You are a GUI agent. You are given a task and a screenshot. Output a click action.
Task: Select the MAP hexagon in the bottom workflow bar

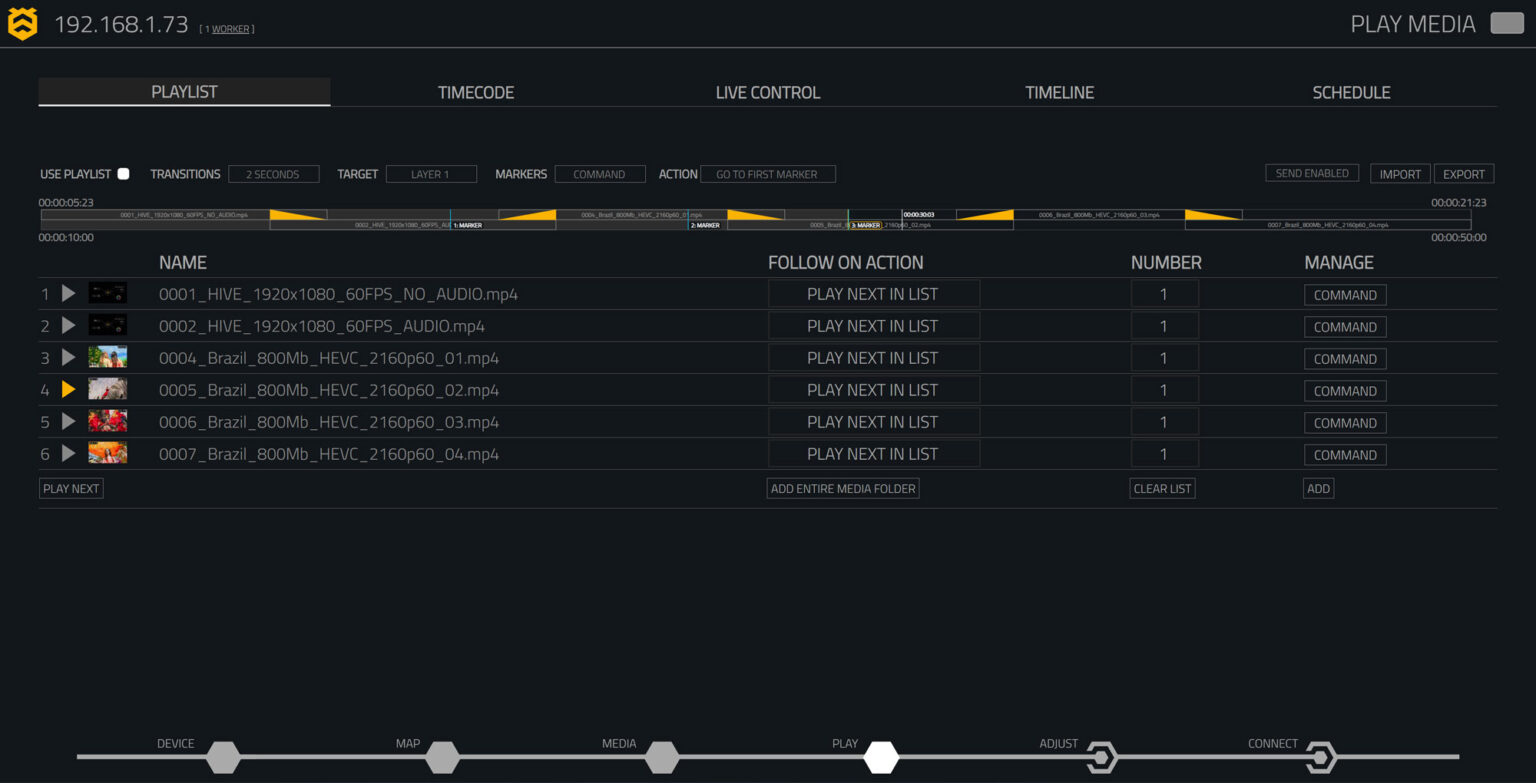[x=443, y=757]
